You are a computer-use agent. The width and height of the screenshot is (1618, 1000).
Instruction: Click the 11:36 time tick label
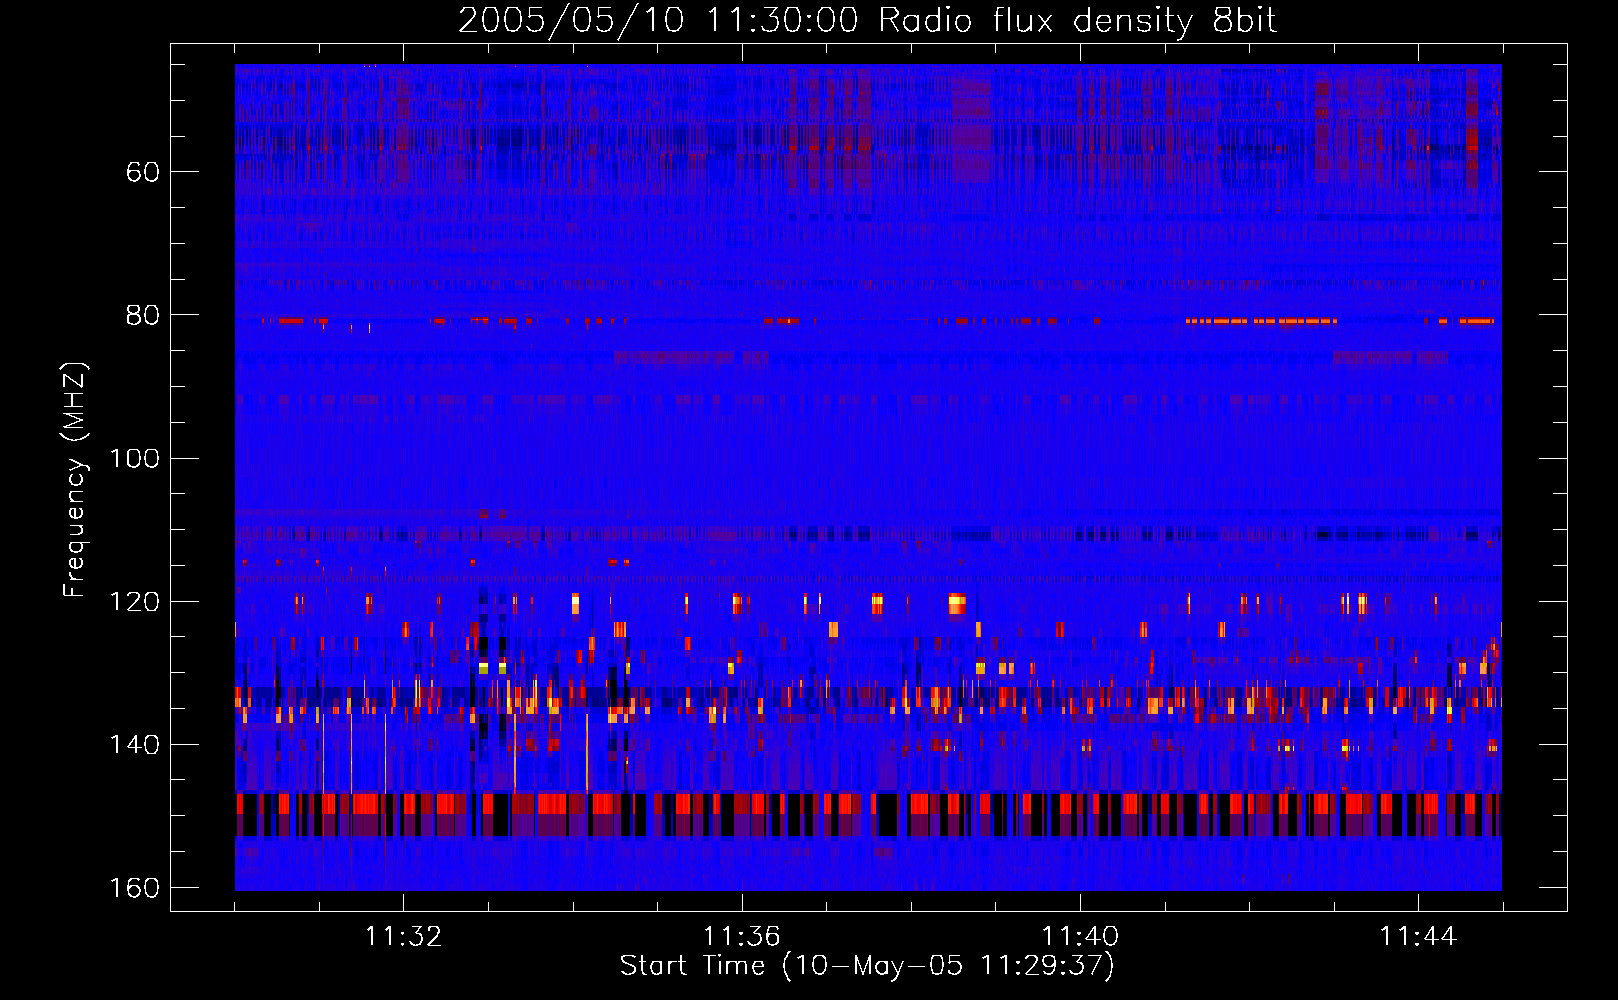click(x=741, y=936)
